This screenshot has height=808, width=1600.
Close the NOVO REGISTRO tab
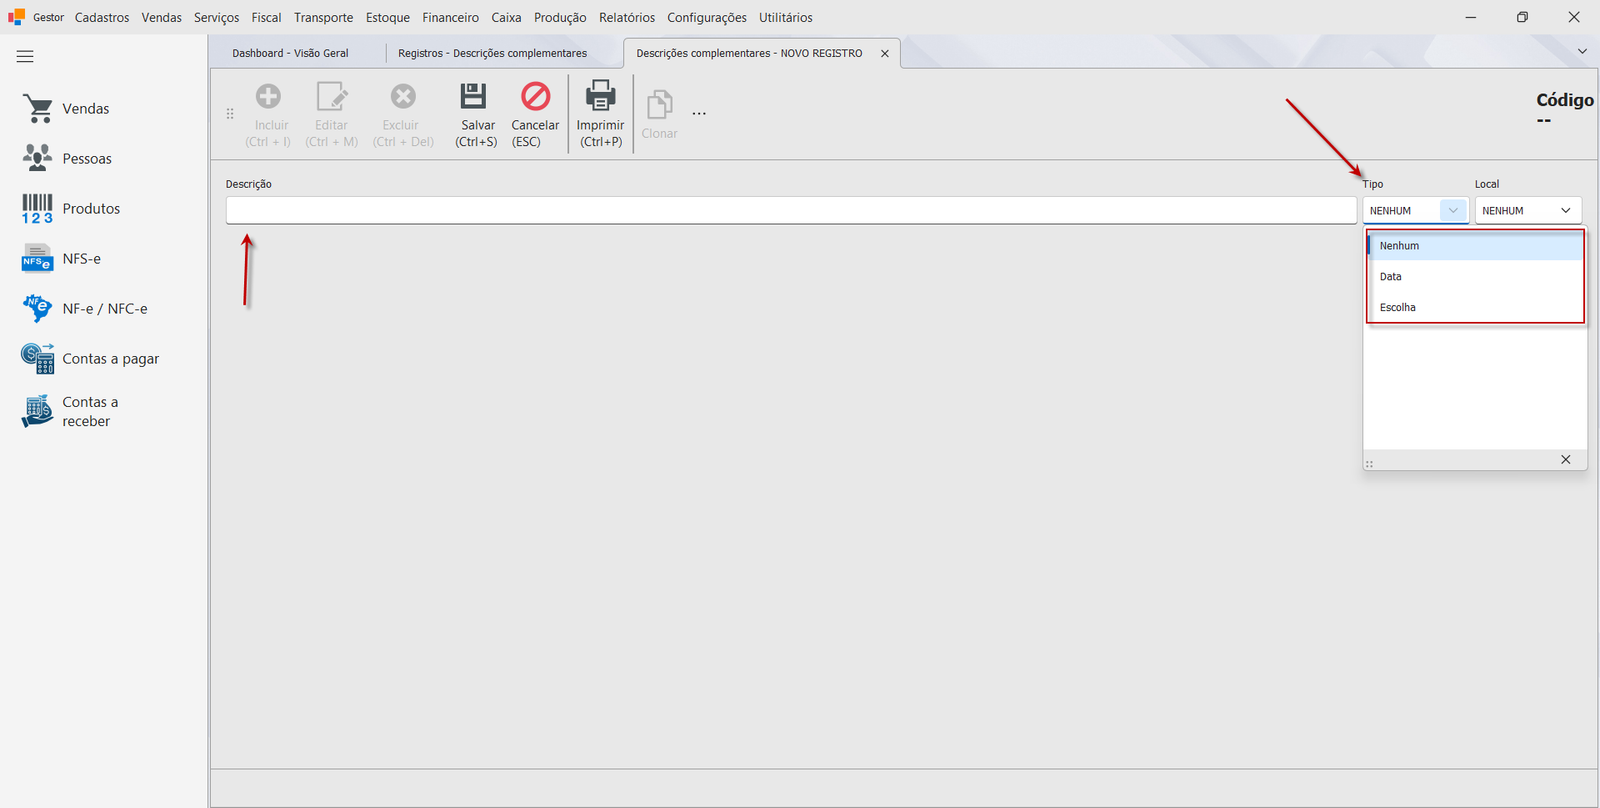tap(885, 54)
